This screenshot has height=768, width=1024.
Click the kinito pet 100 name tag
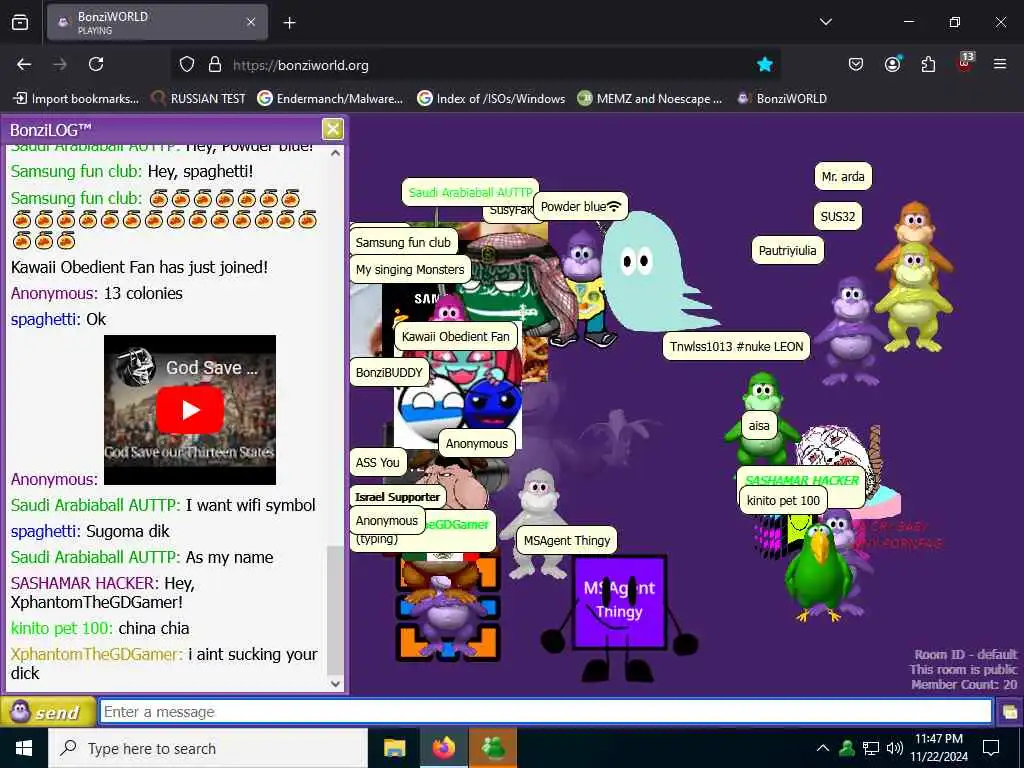pyautogui.click(x=782, y=501)
